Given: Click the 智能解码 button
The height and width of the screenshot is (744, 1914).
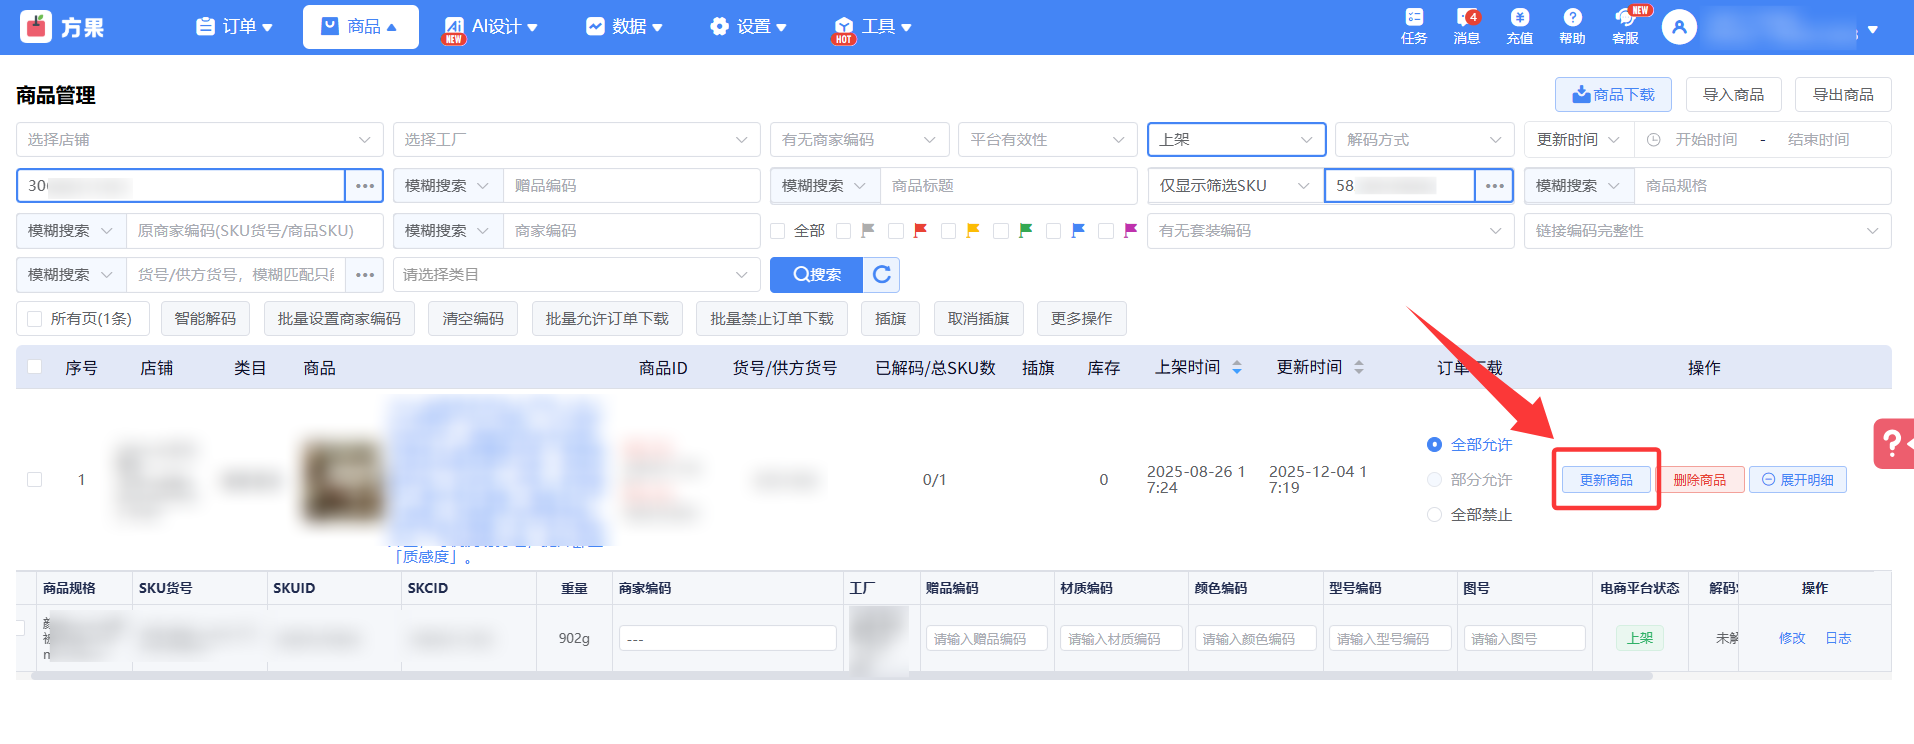Looking at the screenshot, I should pyautogui.click(x=205, y=319).
